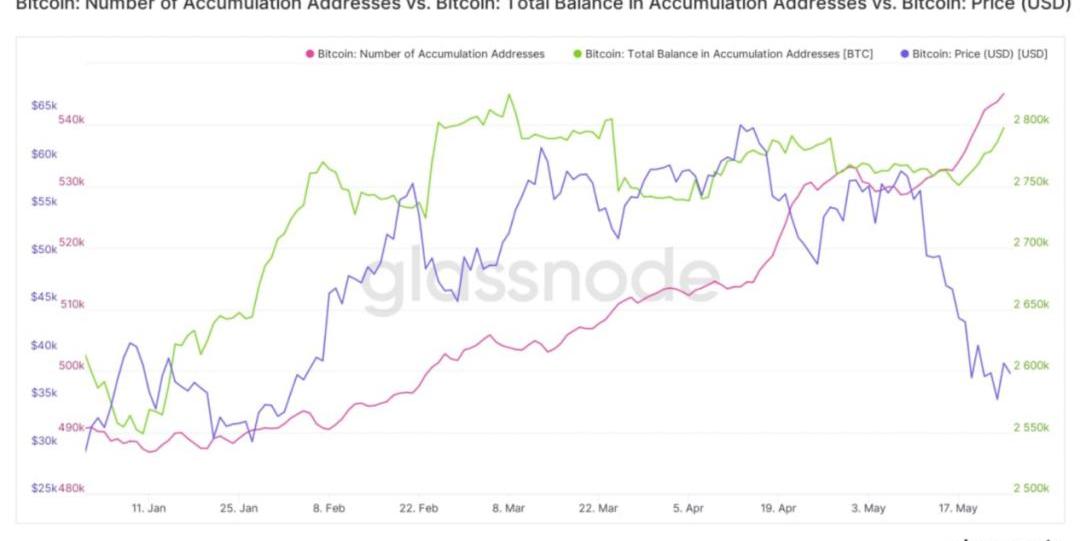The height and width of the screenshot is (541, 1080).
Task: Click the 5. Apr date label
Action: coord(688,508)
